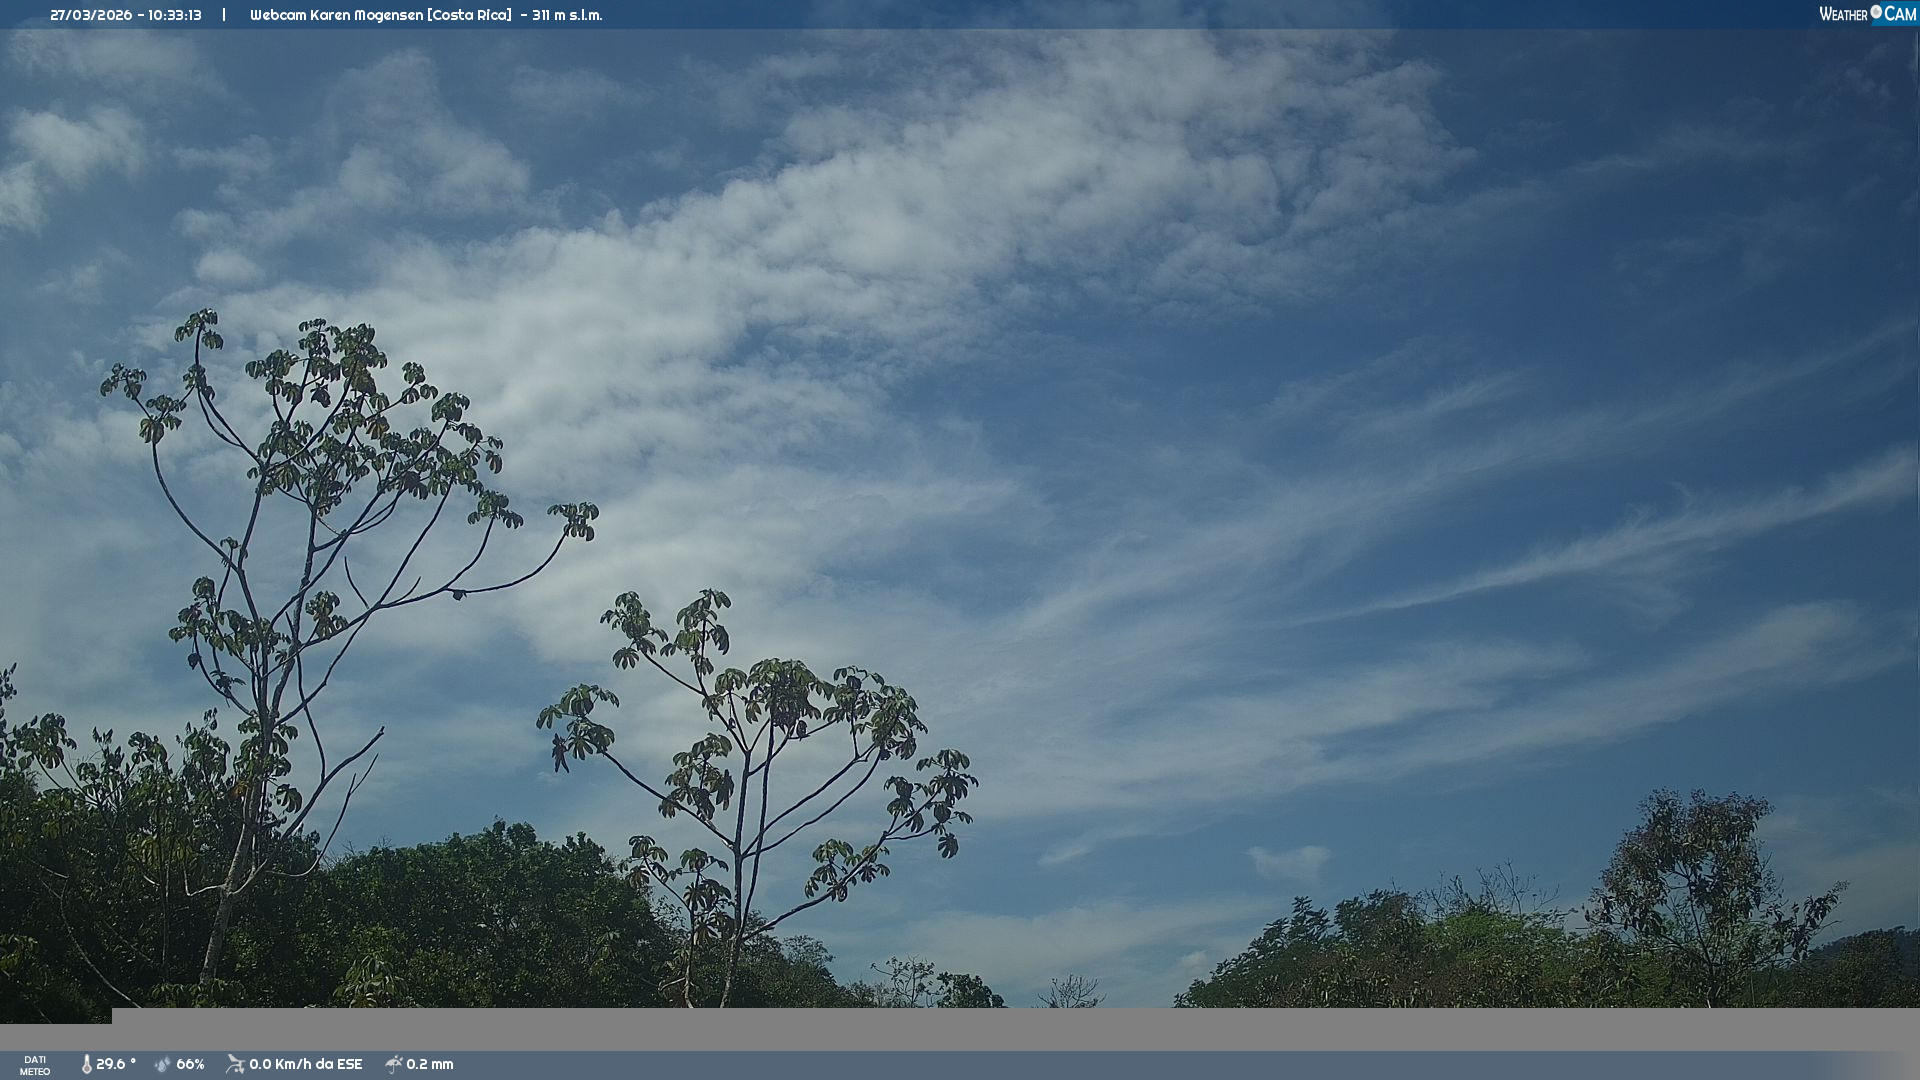Click the dark rectangle at bottom-left corner

[55, 1016]
